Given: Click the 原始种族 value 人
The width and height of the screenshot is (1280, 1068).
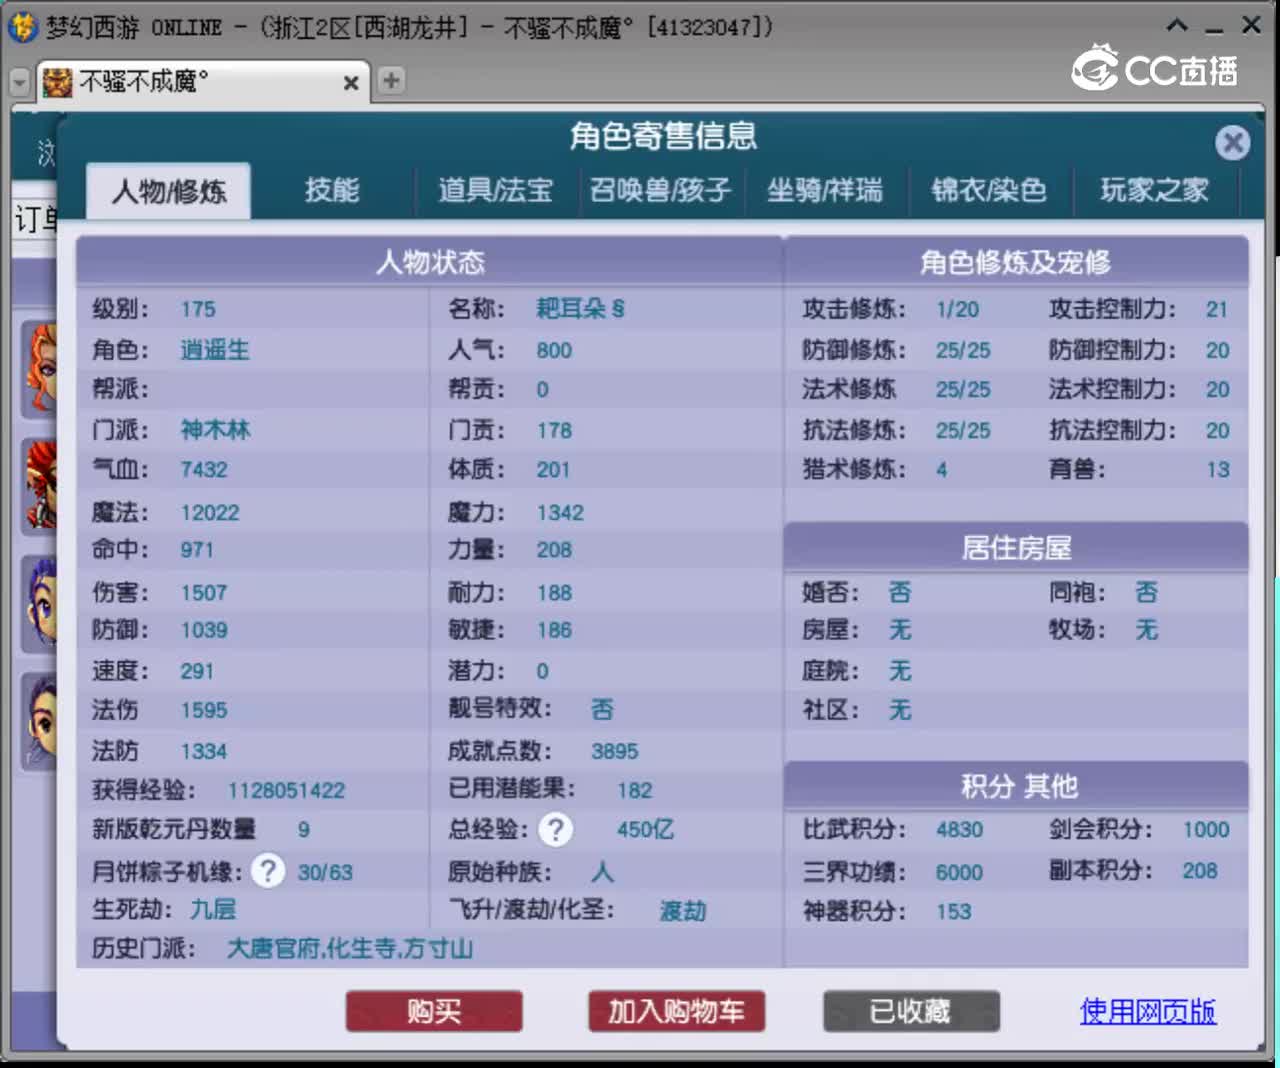Looking at the screenshot, I should [x=602, y=871].
